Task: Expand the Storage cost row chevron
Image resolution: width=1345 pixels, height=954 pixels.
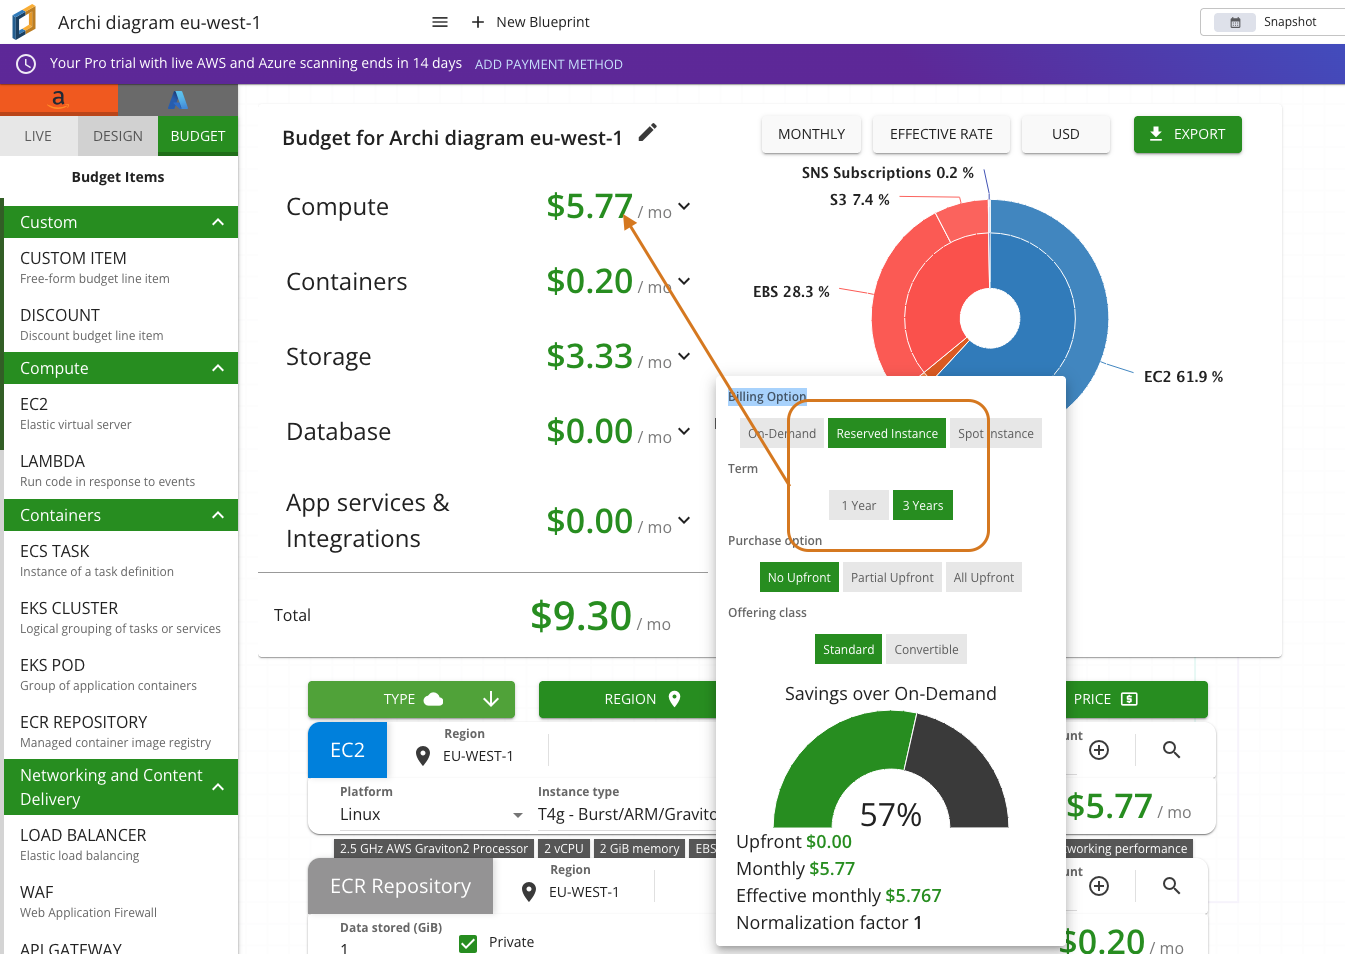Action: pos(684,356)
